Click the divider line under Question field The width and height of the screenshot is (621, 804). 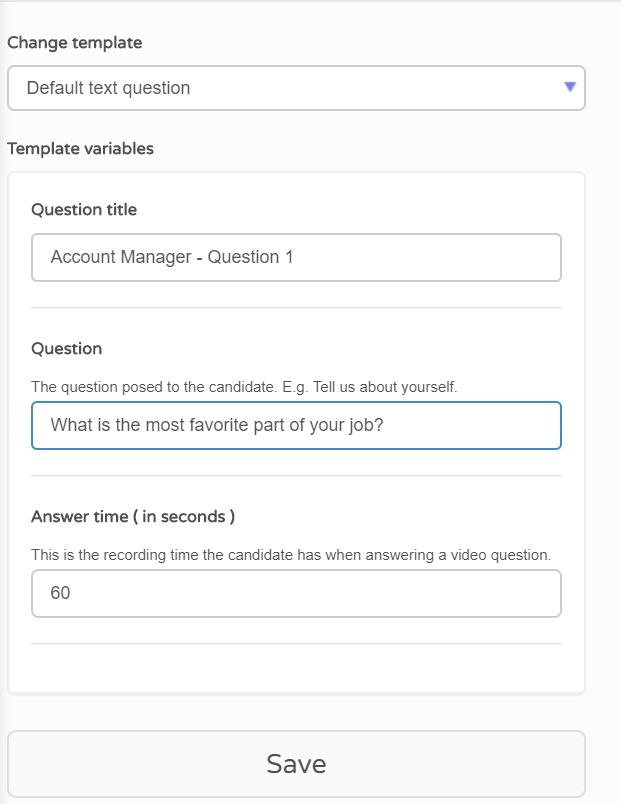coord(296,476)
